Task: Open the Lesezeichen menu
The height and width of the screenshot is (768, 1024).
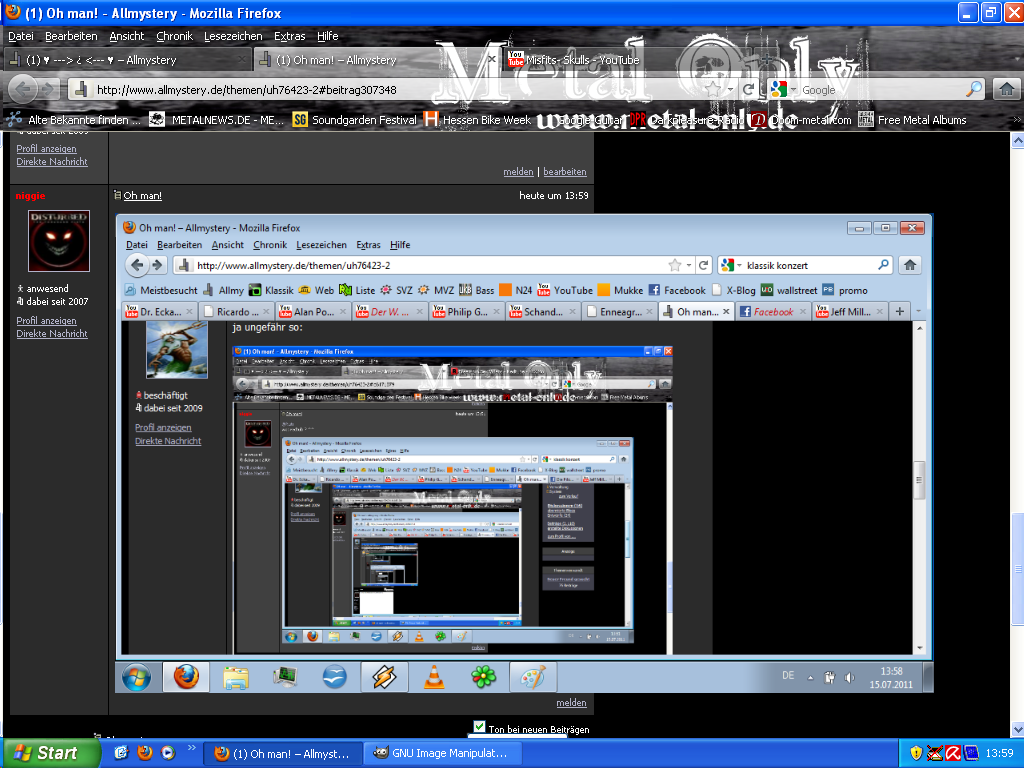Action: 233,36
